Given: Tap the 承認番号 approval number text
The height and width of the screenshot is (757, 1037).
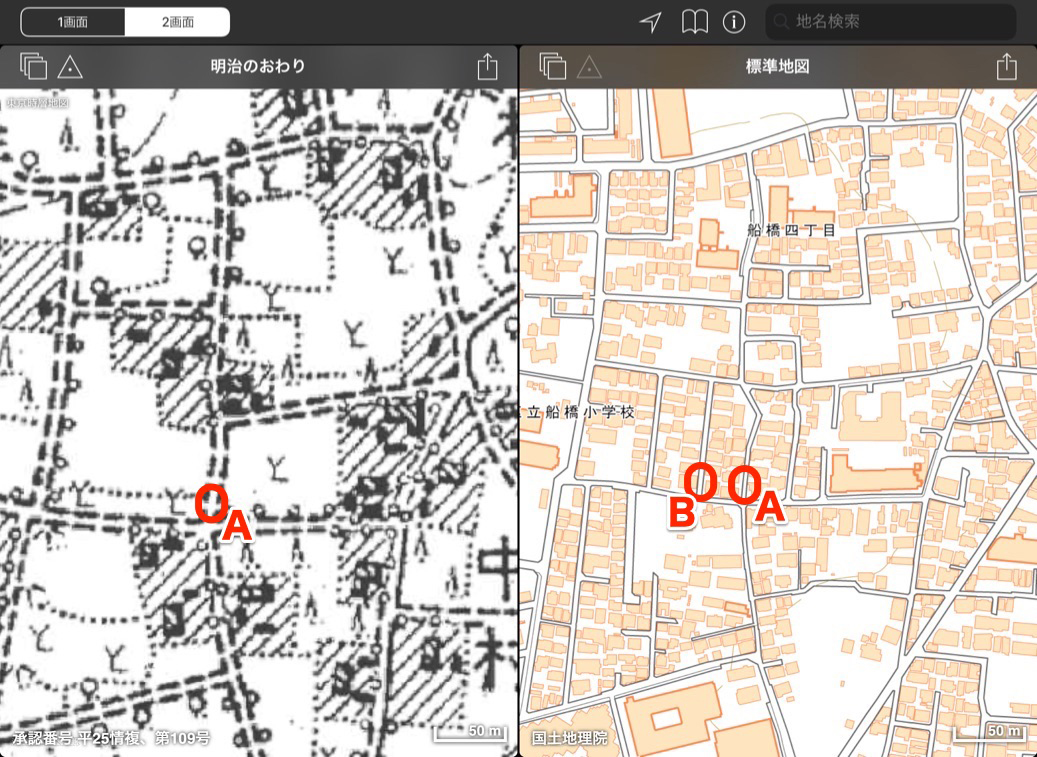Looking at the screenshot, I should pos(111,739).
